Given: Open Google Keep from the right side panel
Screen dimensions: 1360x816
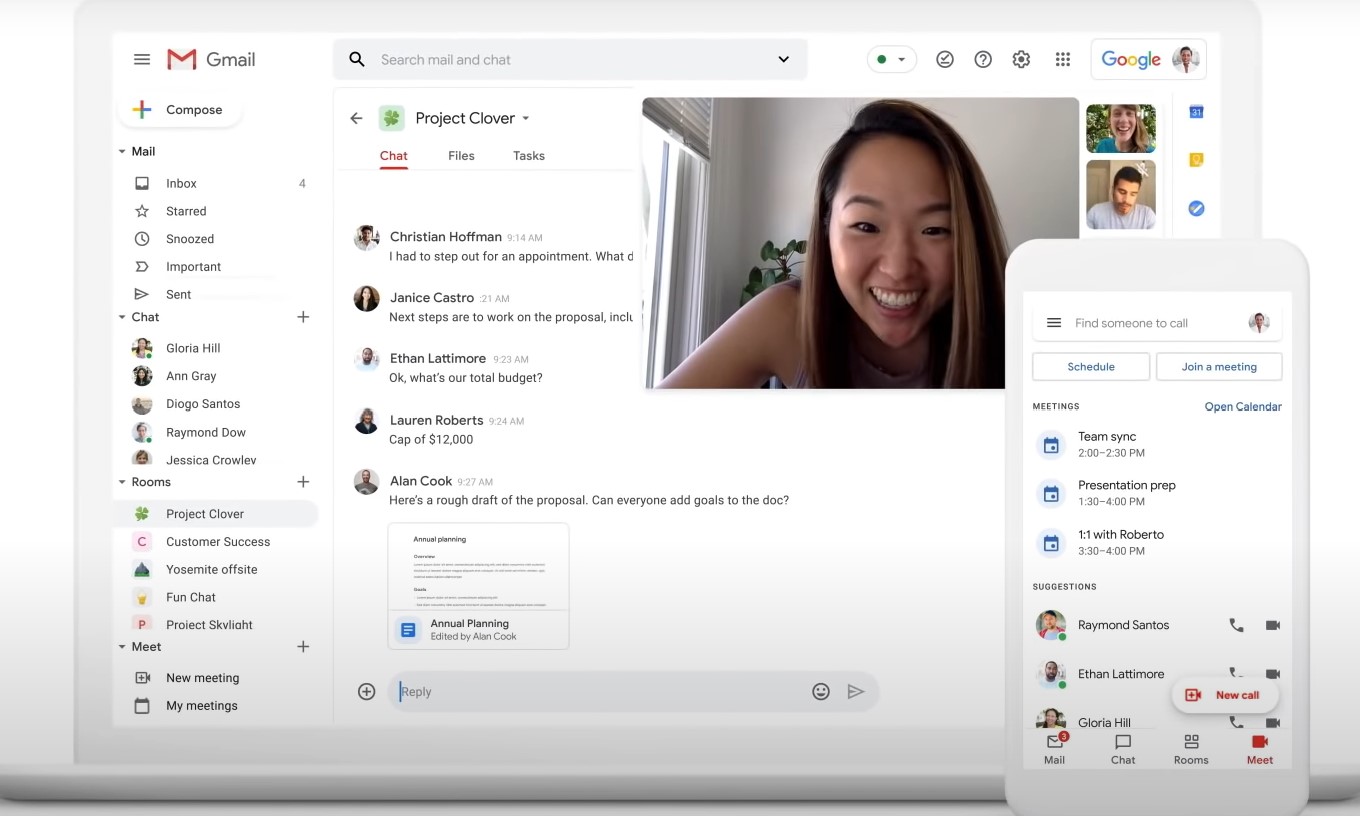Looking at the screenshot, I should coord(1196,160).
